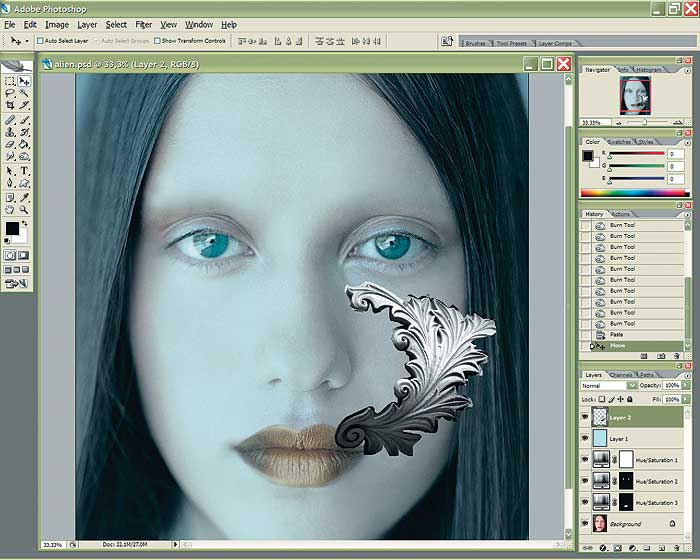This screenshot has height=560, width=700.
Task: Hide the Background layer eye icon
Action: coord(585,523)
